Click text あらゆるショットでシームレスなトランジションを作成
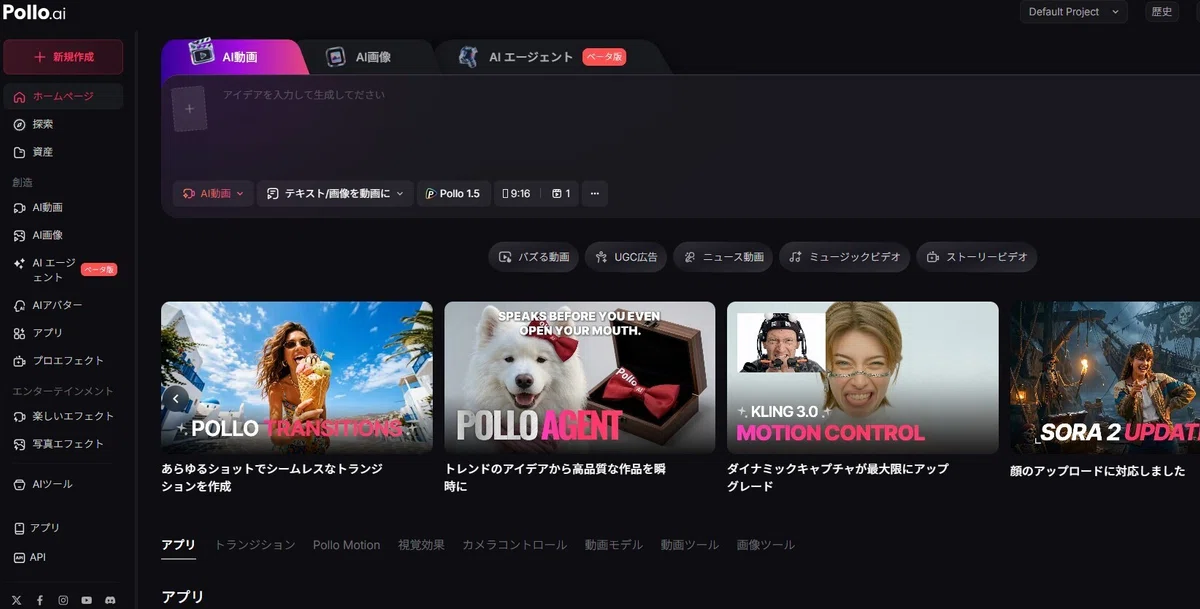Viewport: 1200px width, 609px height. [272, 477]
